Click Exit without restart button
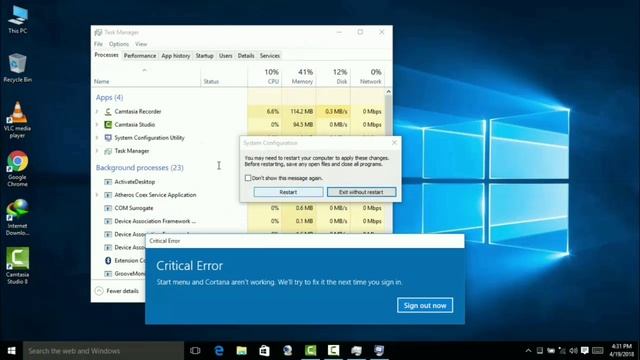Viewport: 640px width, 360px height. (361, 192)
